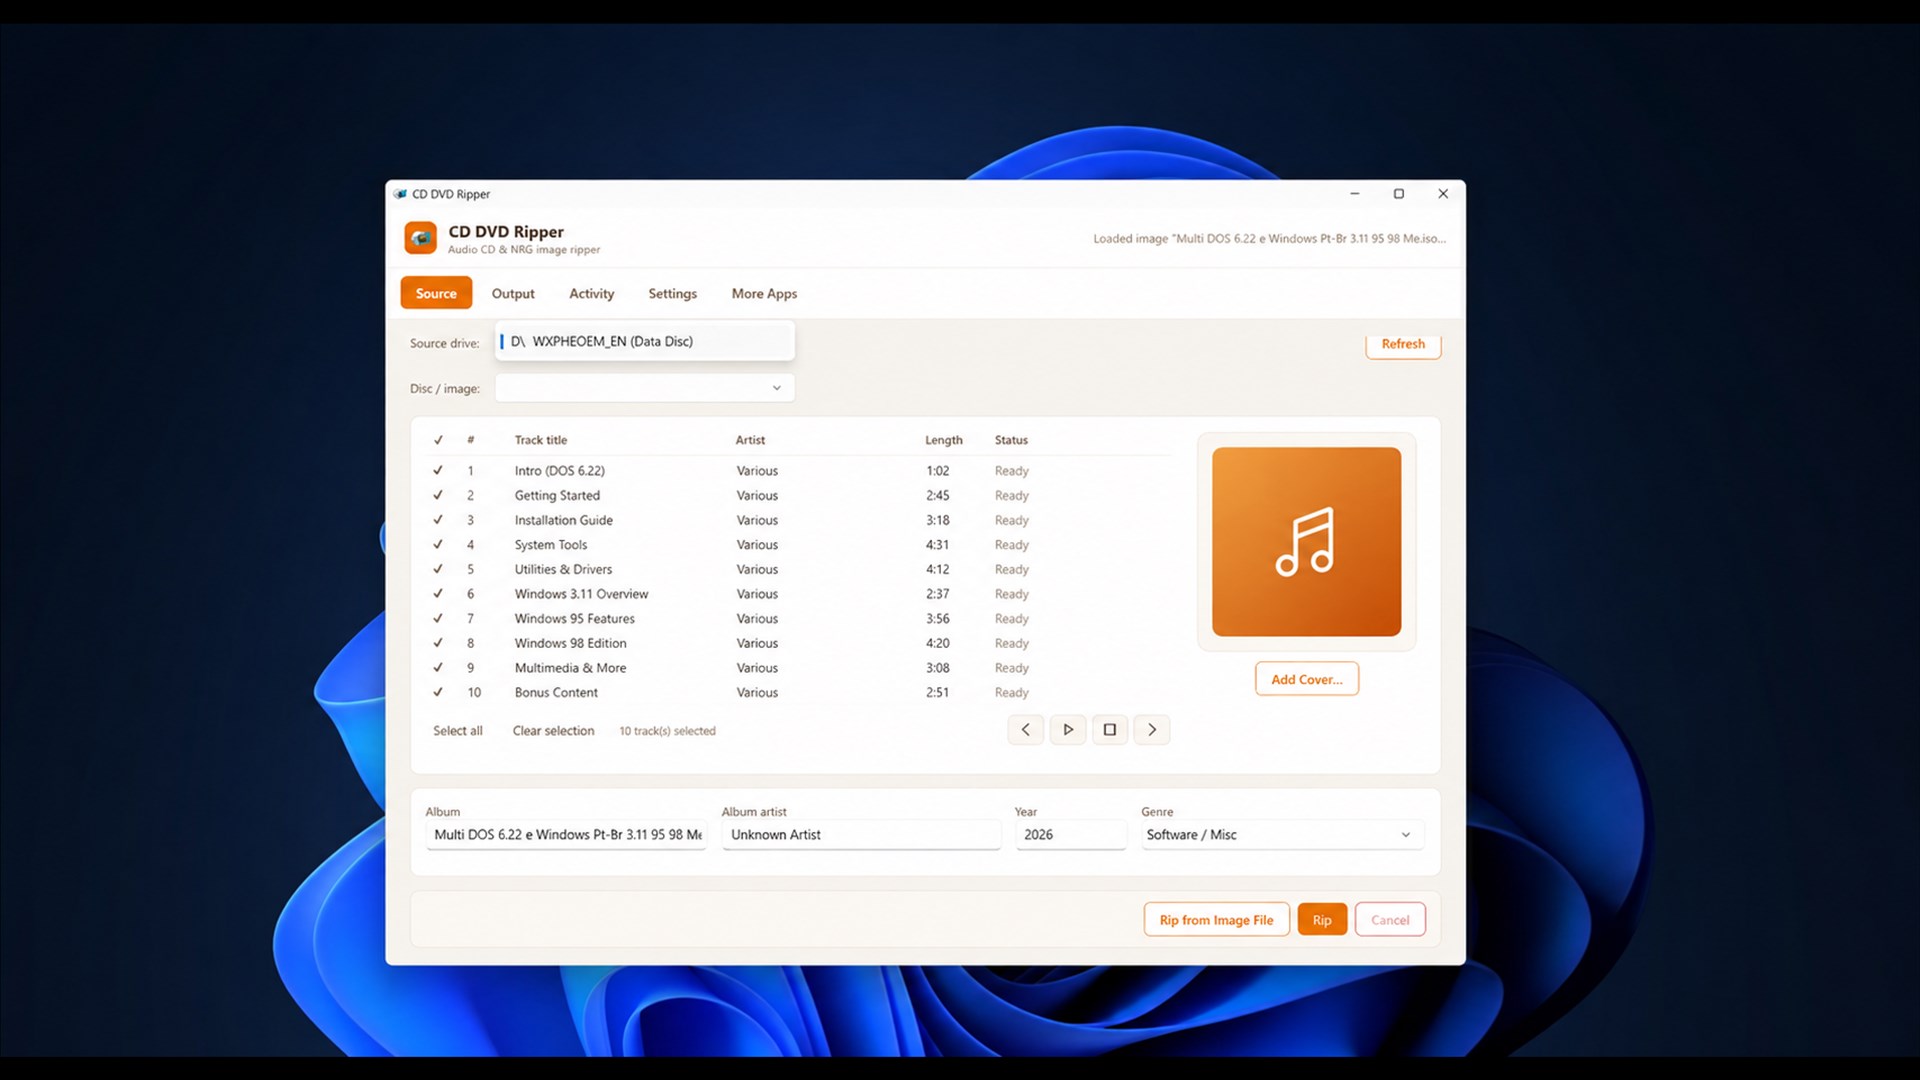Click the music note cover art

point(1306,541)
